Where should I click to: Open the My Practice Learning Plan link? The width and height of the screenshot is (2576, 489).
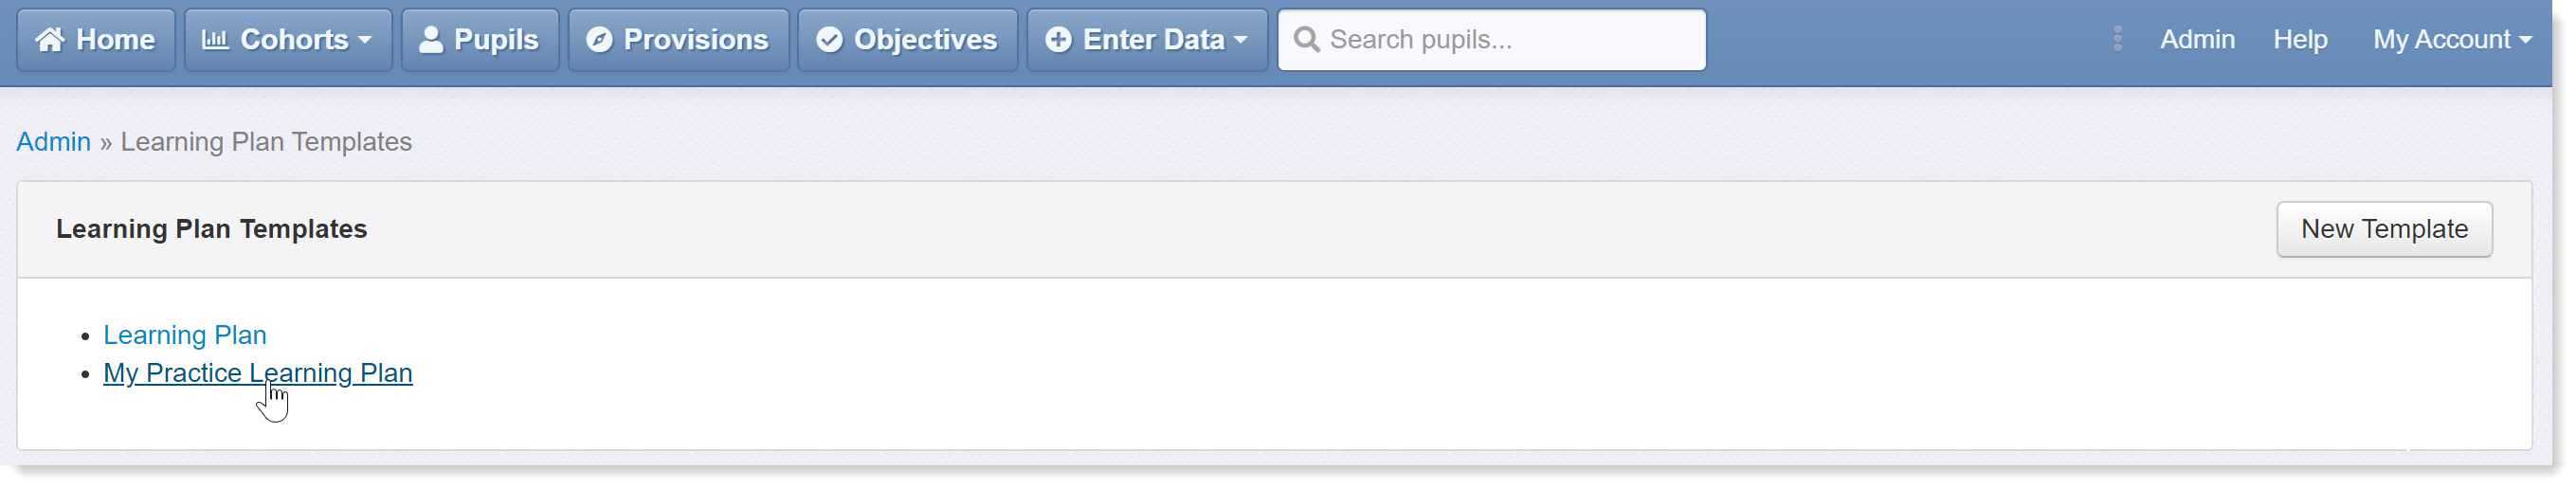(258, 373)
